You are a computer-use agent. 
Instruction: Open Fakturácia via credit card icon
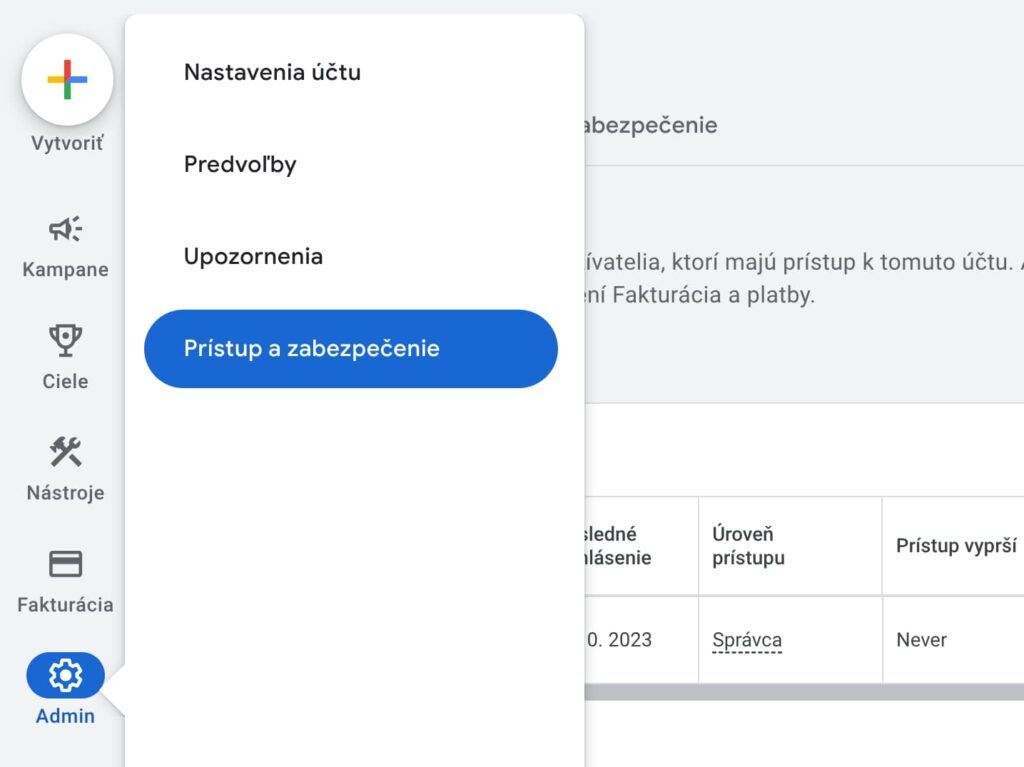click(65, 564)
